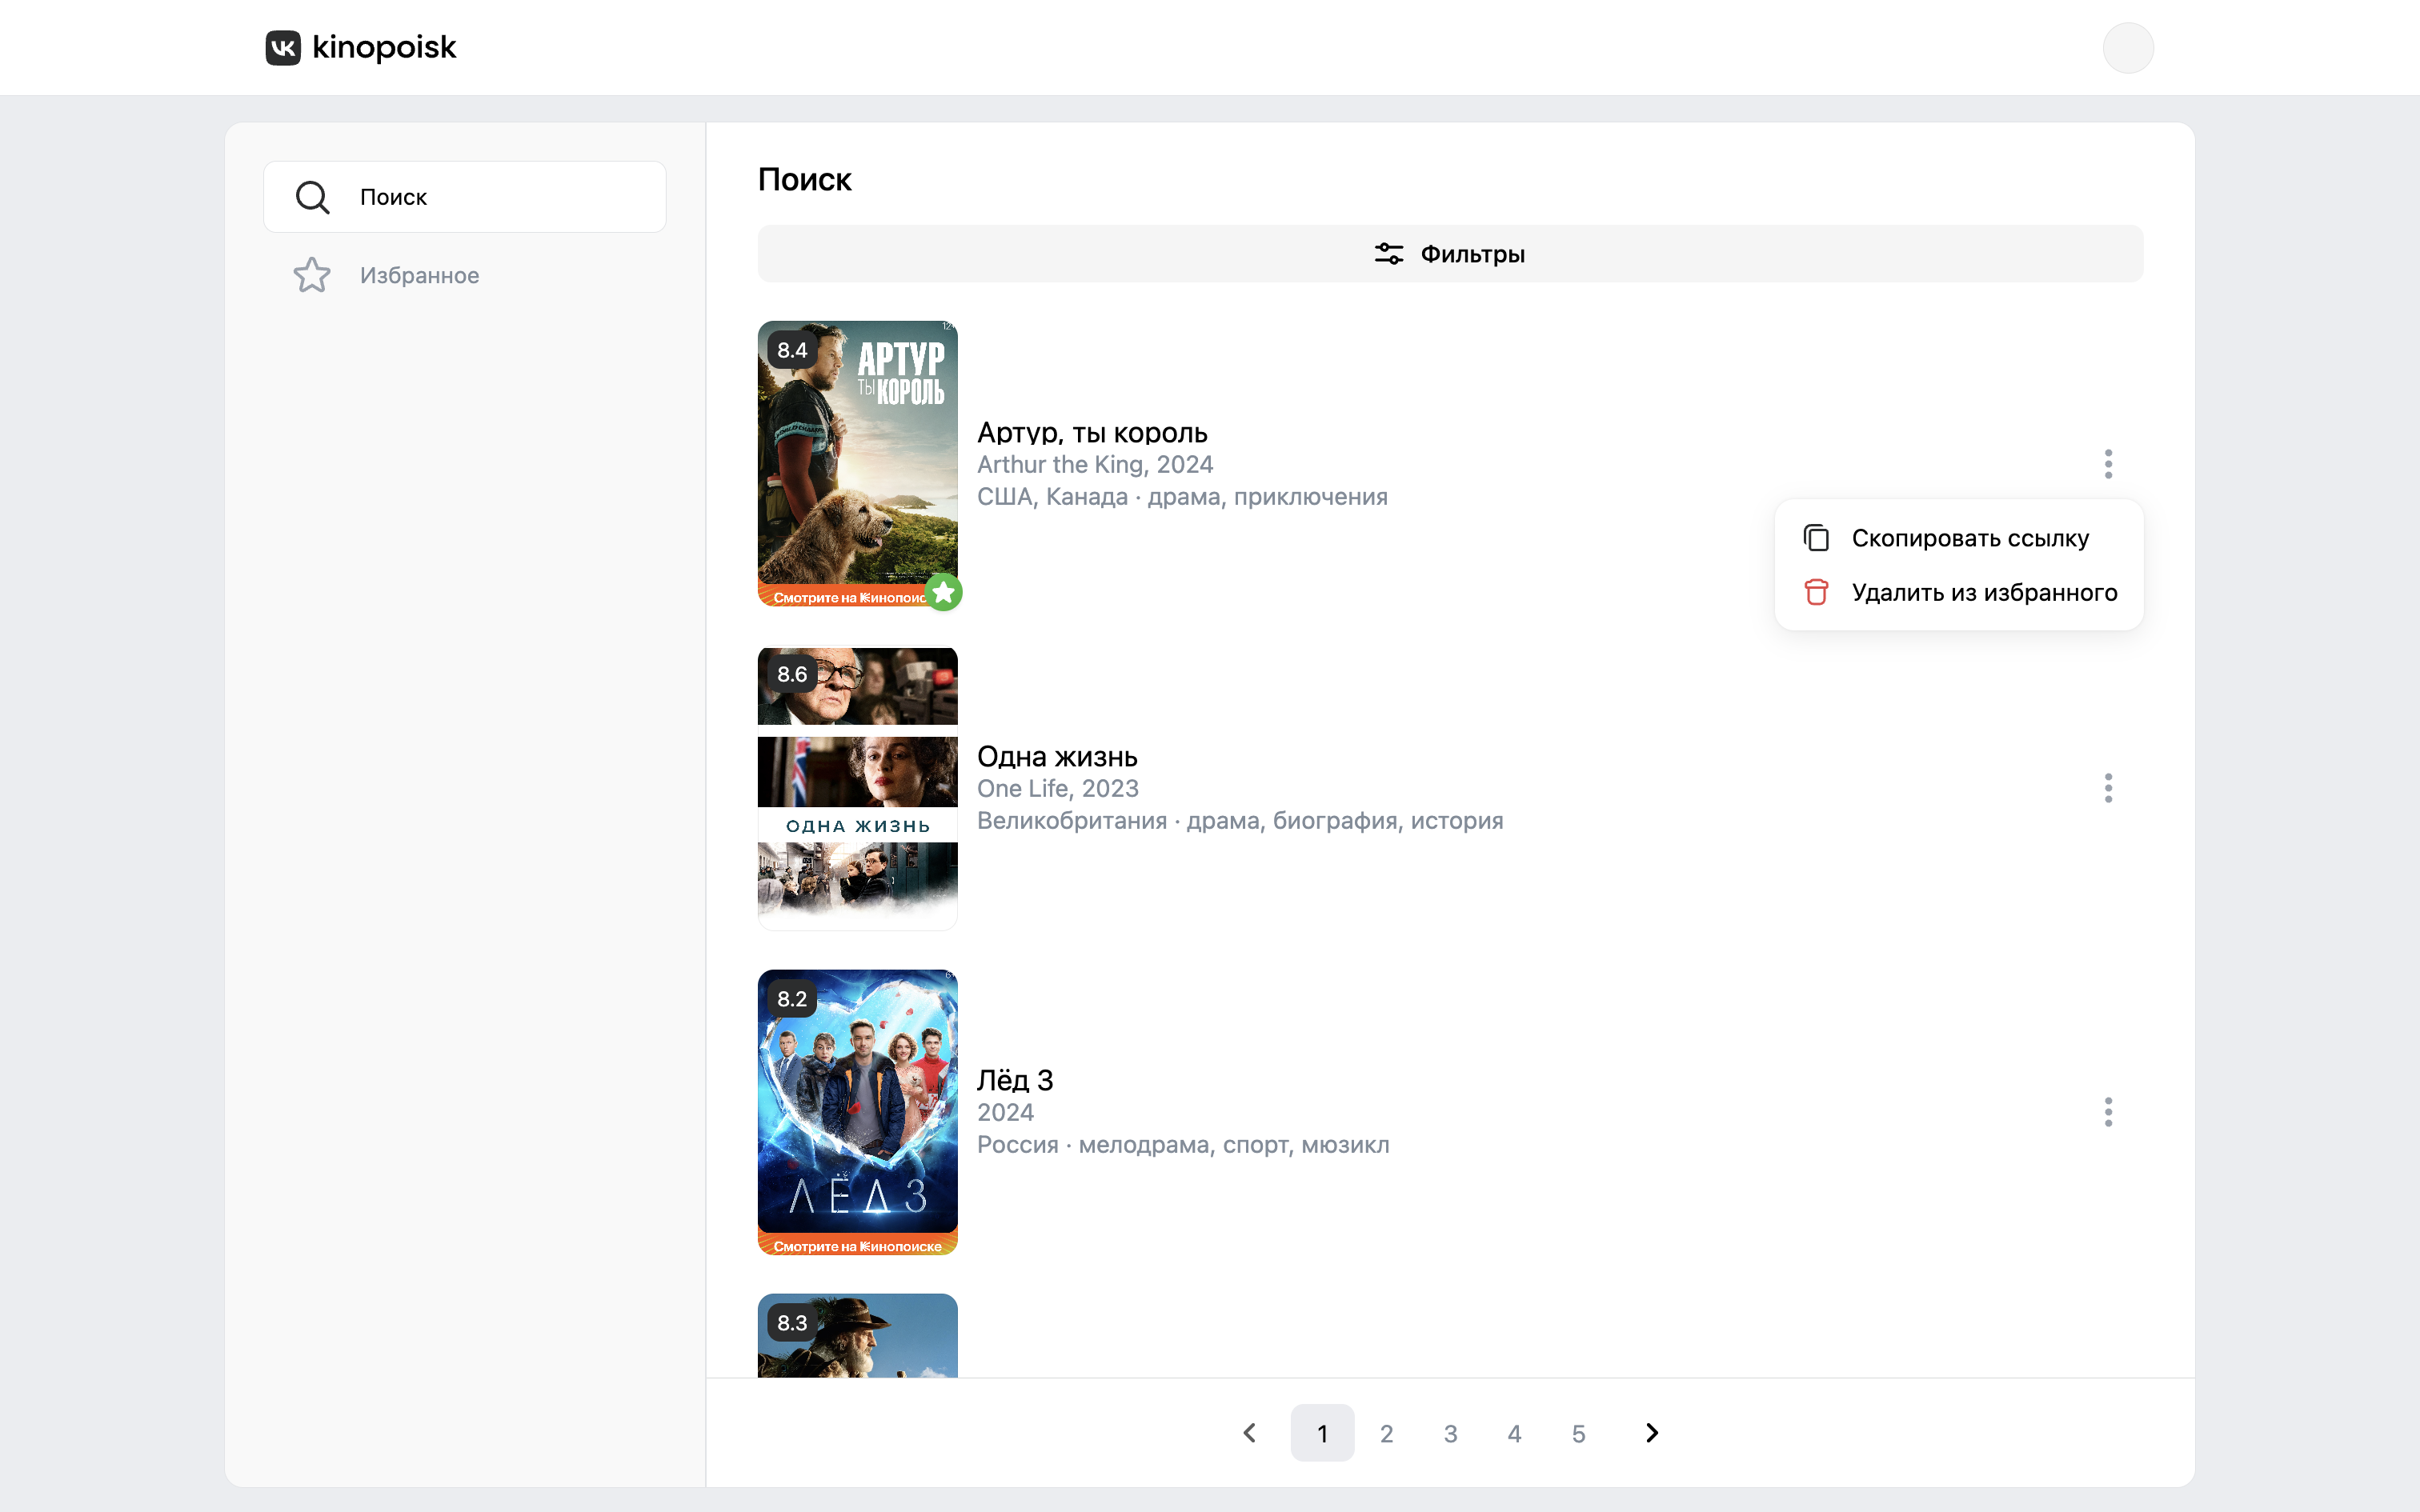Click page 5 in pagination
The height and width of the screenshot is (1512, 2420).
pyautogui.click(x=1578, y=1434)
